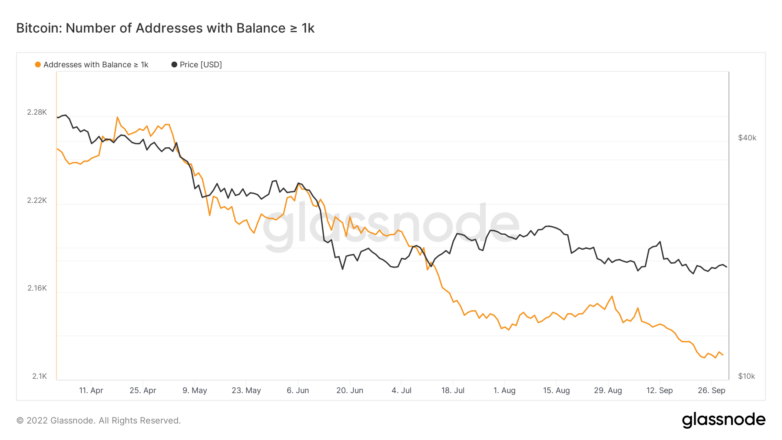Click the 2.1K left axis label
This screenshot has height=440, width=782.
click(39, 376)
